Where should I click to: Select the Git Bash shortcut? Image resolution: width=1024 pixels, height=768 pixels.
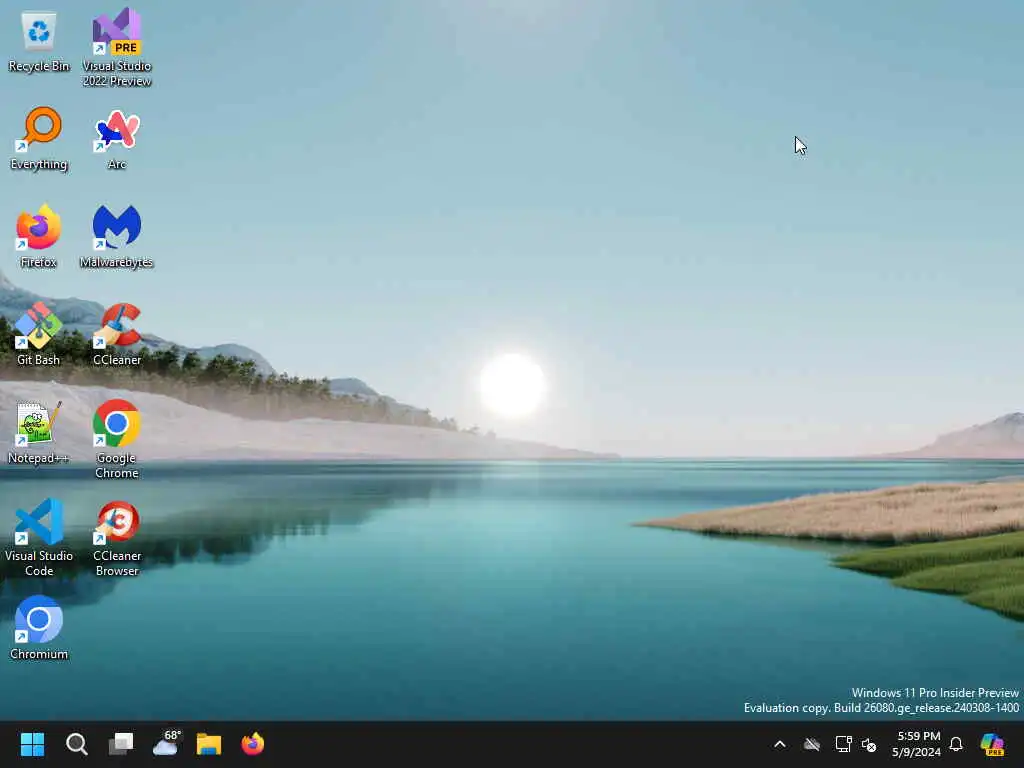pos(39,334)
